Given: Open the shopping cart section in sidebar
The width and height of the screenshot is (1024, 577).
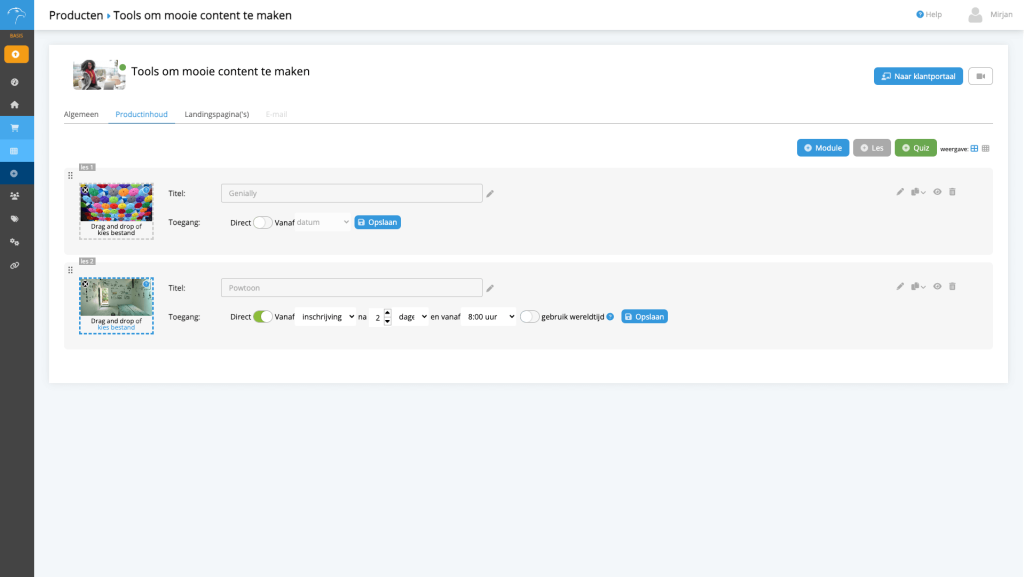Looking at the screenshot, I should click(15, 128).
